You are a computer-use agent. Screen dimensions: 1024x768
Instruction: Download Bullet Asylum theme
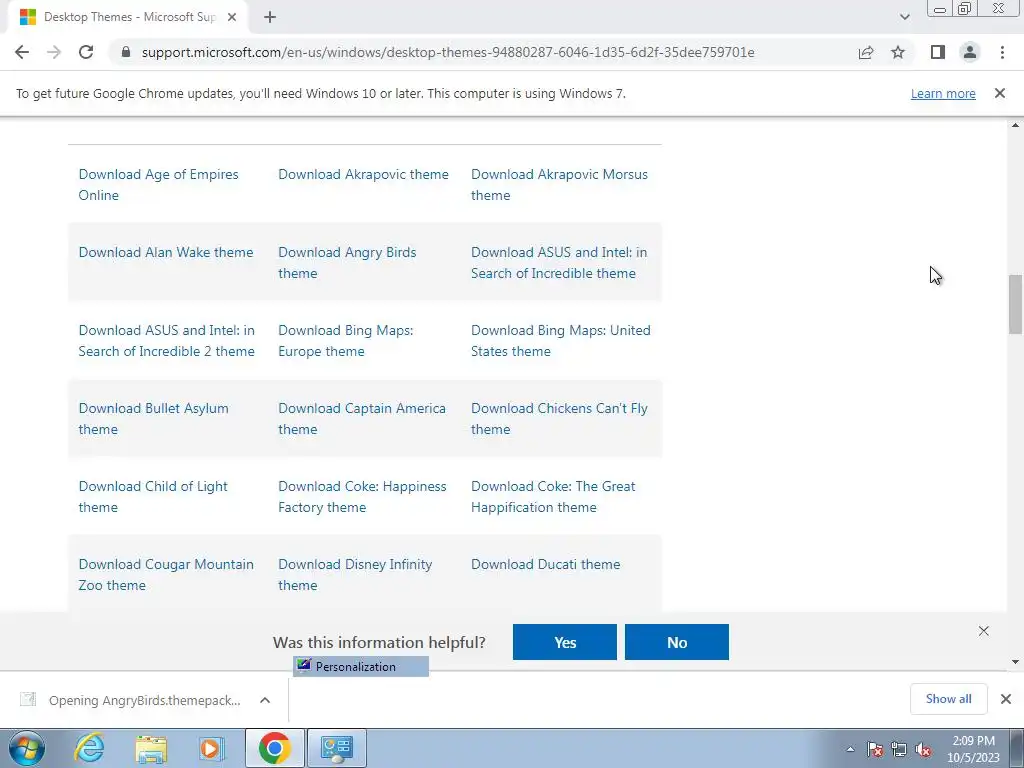click(x=153, y=419)
